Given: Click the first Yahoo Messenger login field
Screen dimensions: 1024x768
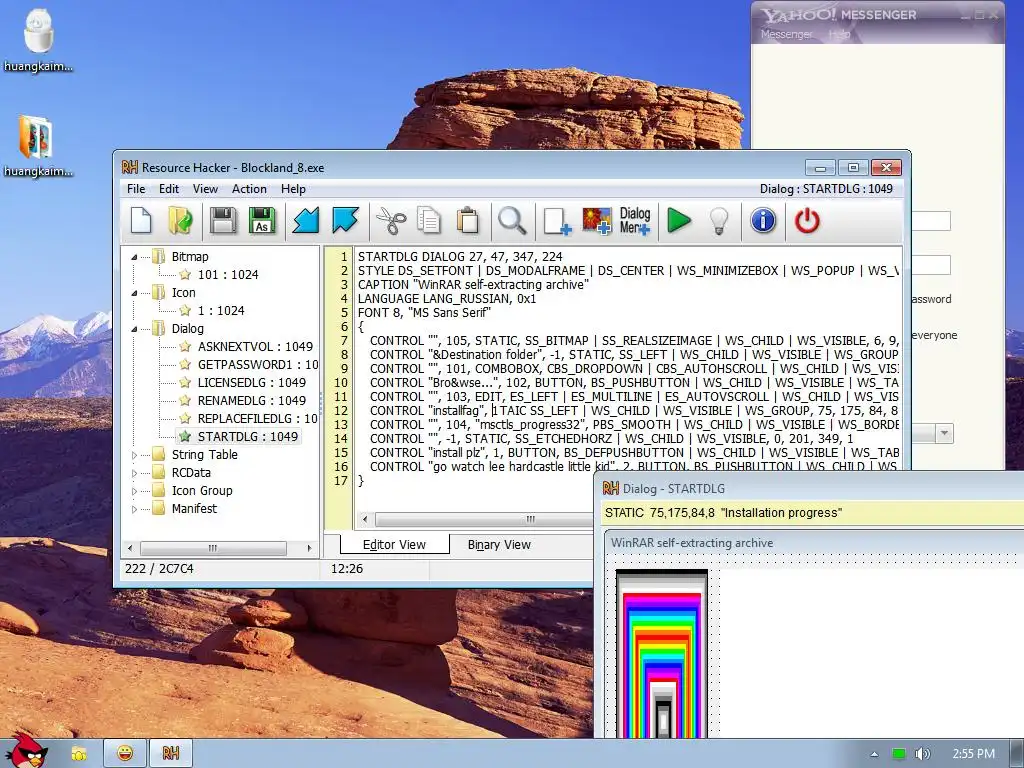Looking at the screenshot, I should [x=931, y=221].
